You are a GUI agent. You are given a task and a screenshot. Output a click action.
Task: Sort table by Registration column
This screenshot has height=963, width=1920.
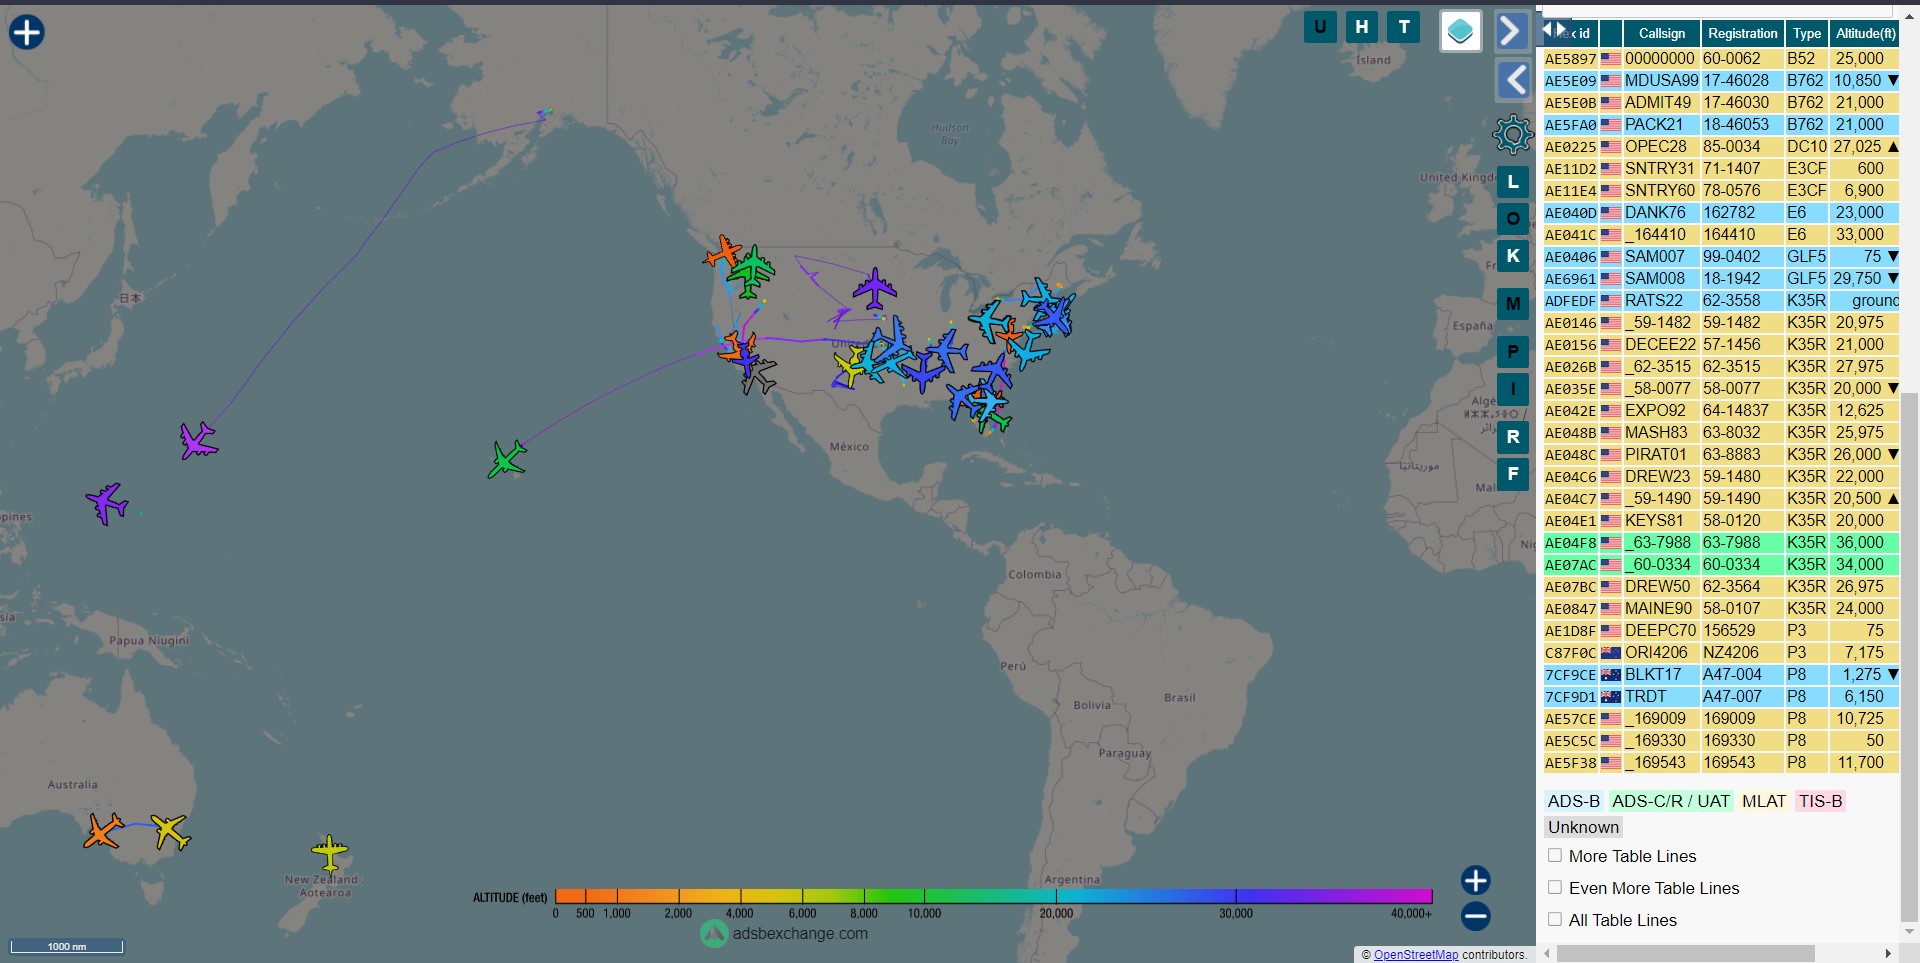pos(1742,33)
